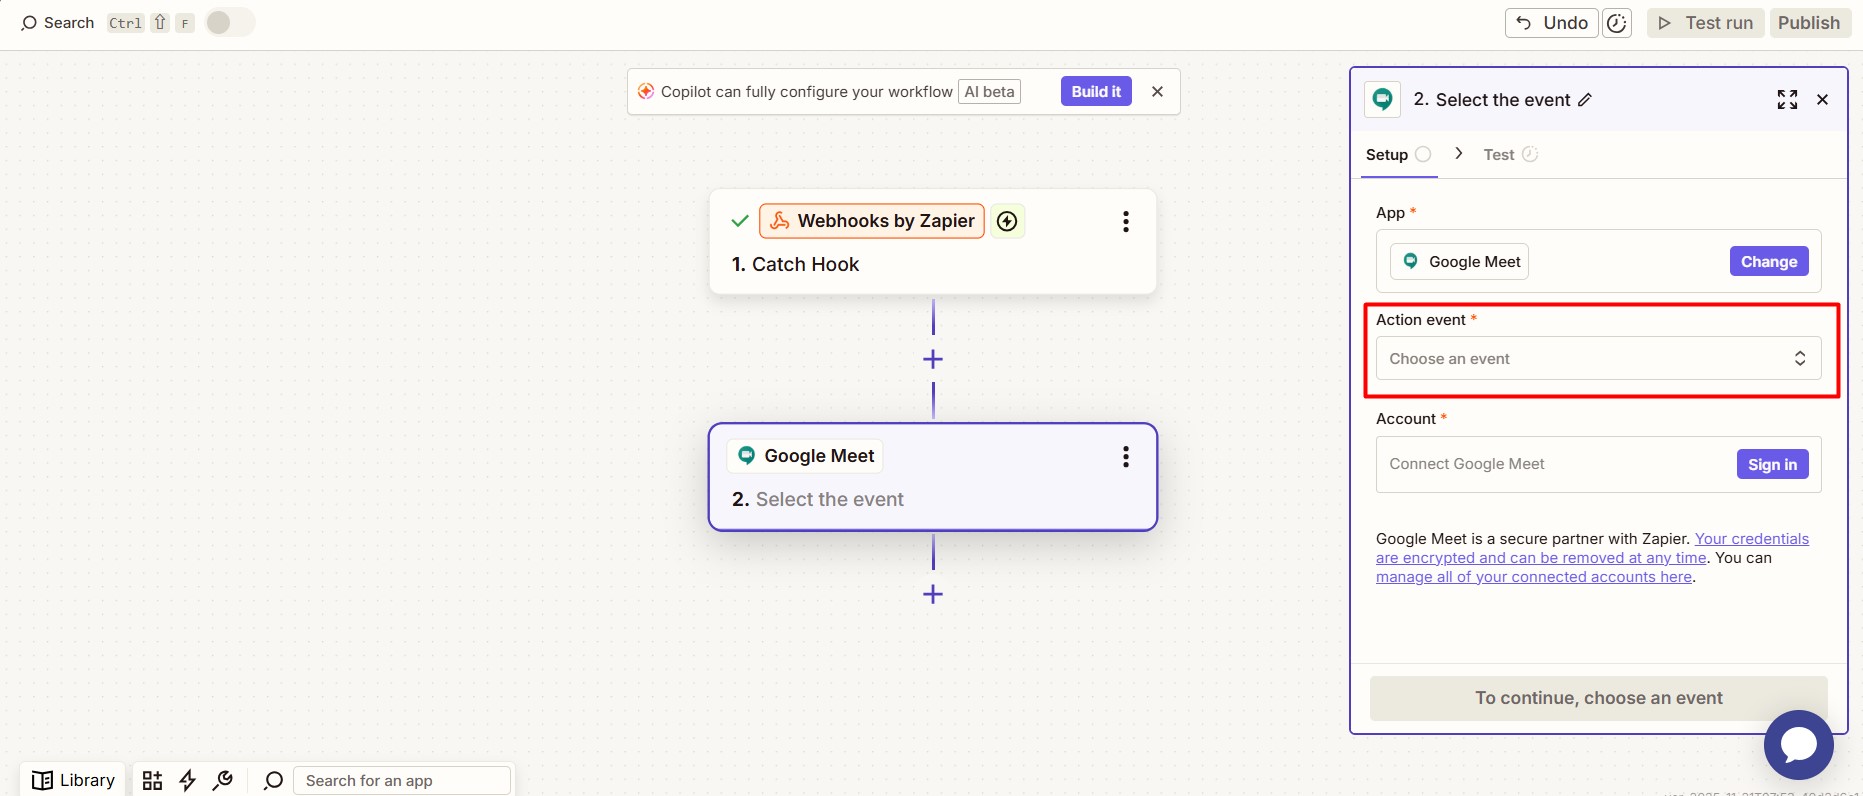Screen dimensions: 1863x796
Task: Open the chat support bubble
Action: click(1798, 745)
